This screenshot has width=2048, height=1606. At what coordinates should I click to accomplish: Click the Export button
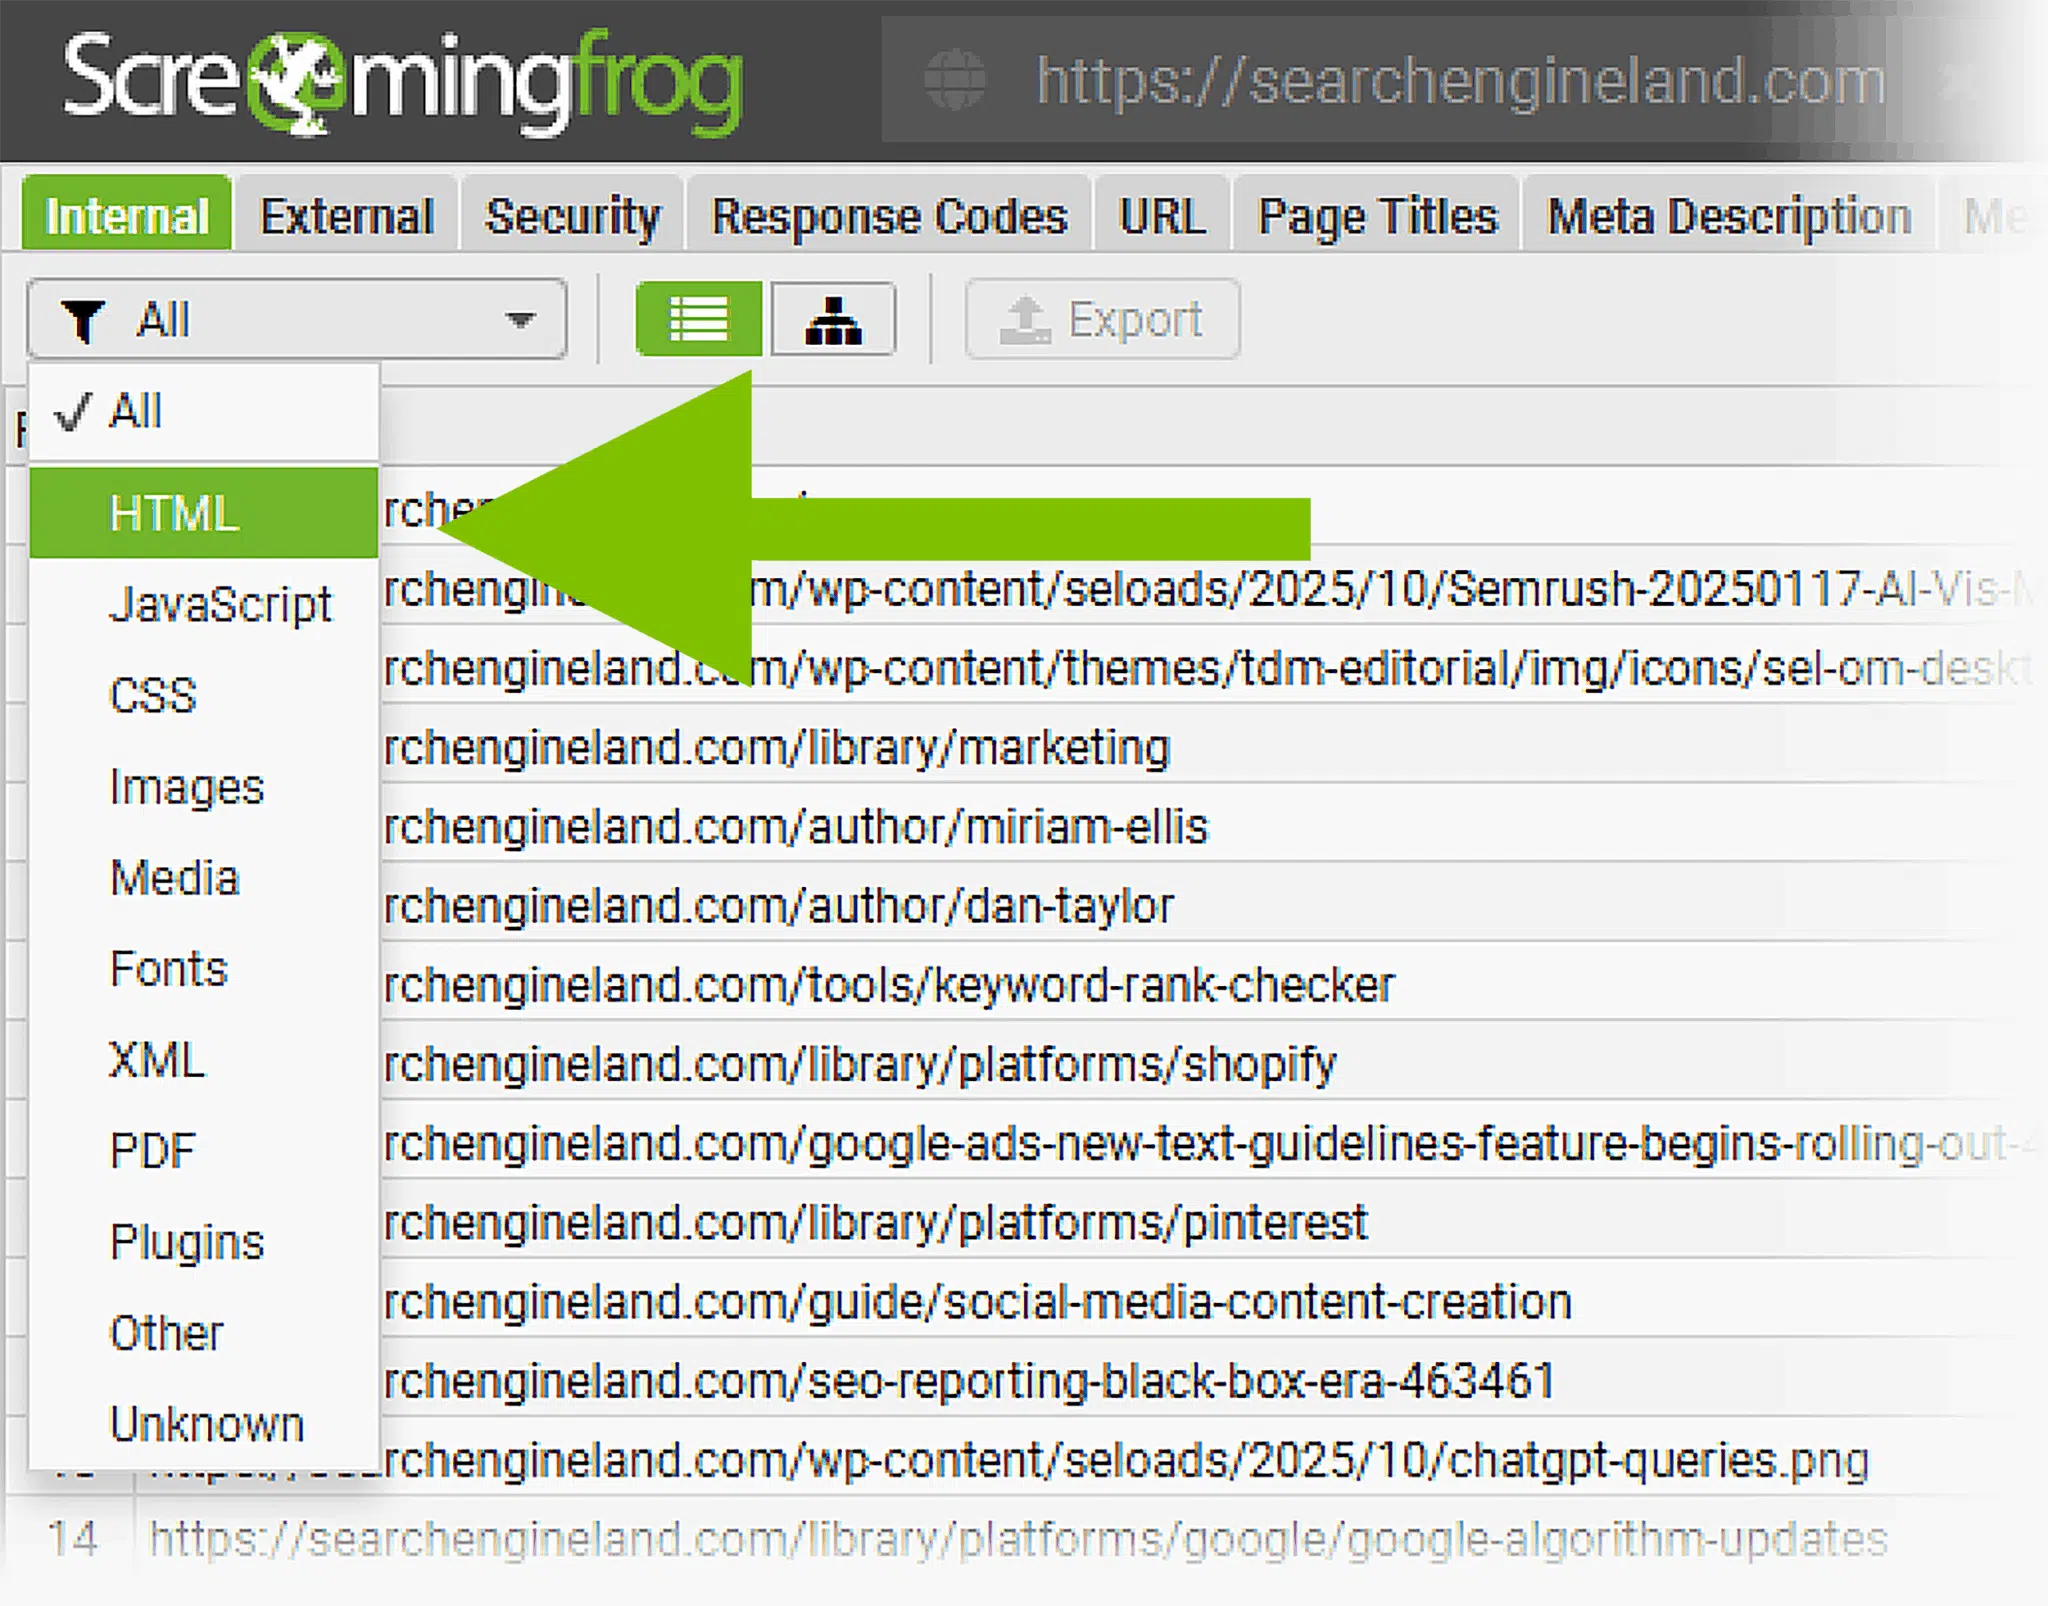click(1102, 320)
